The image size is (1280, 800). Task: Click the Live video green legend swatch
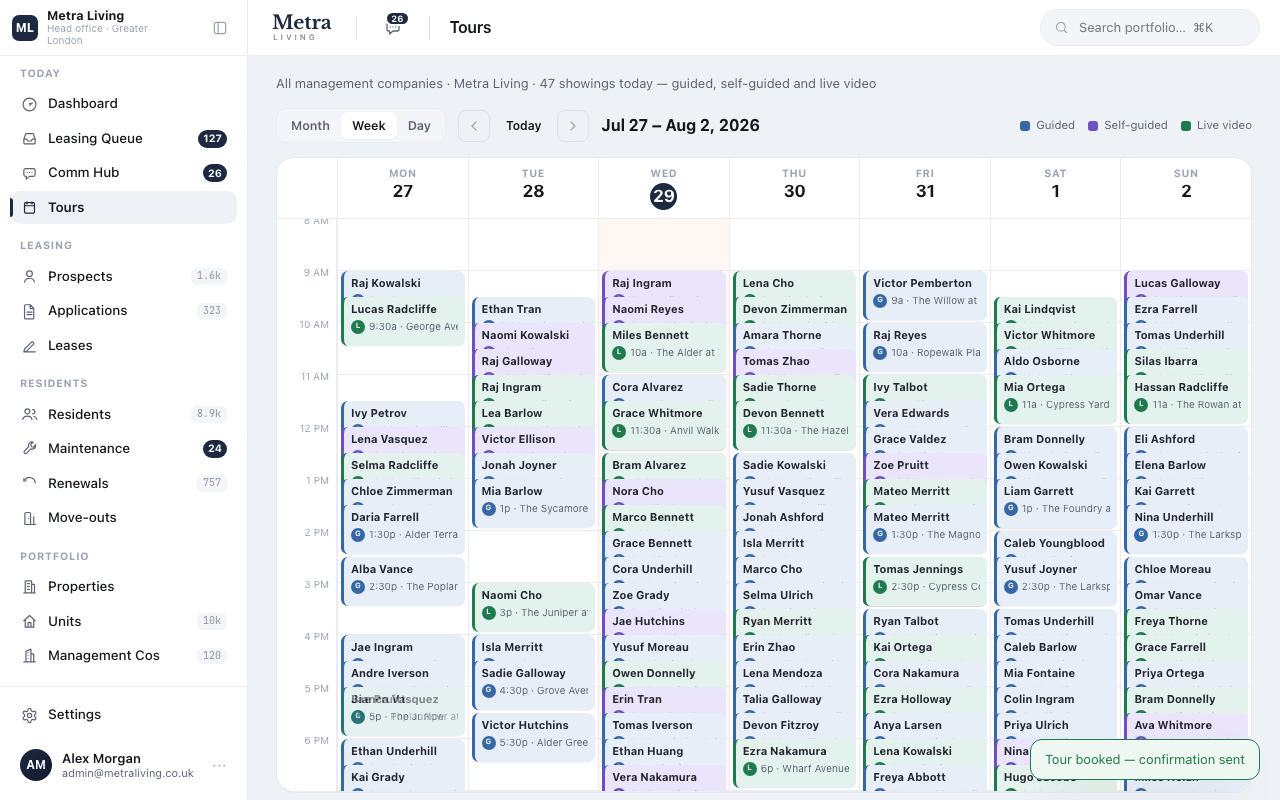1186,126
